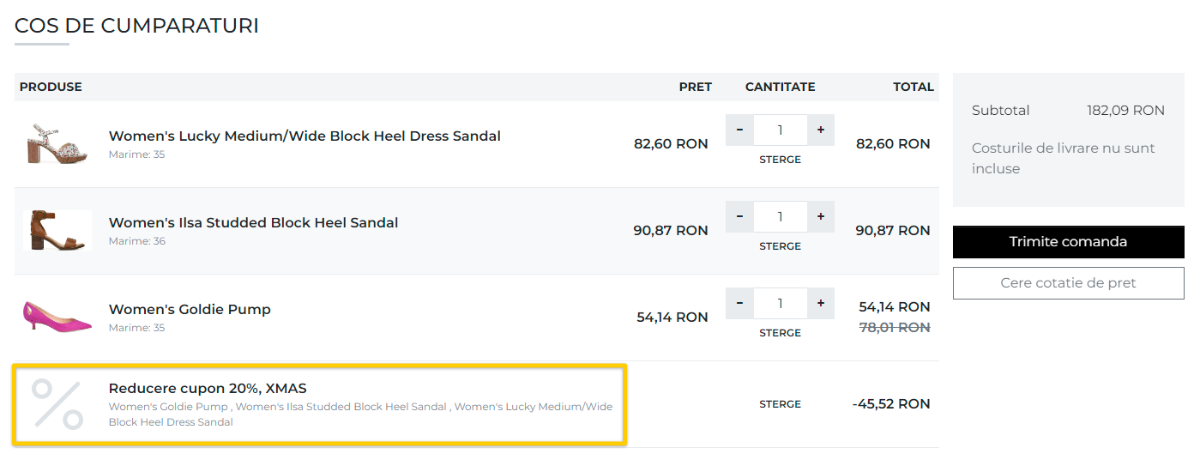Focus the Goldie Pump quantity field

pos(780,303)
